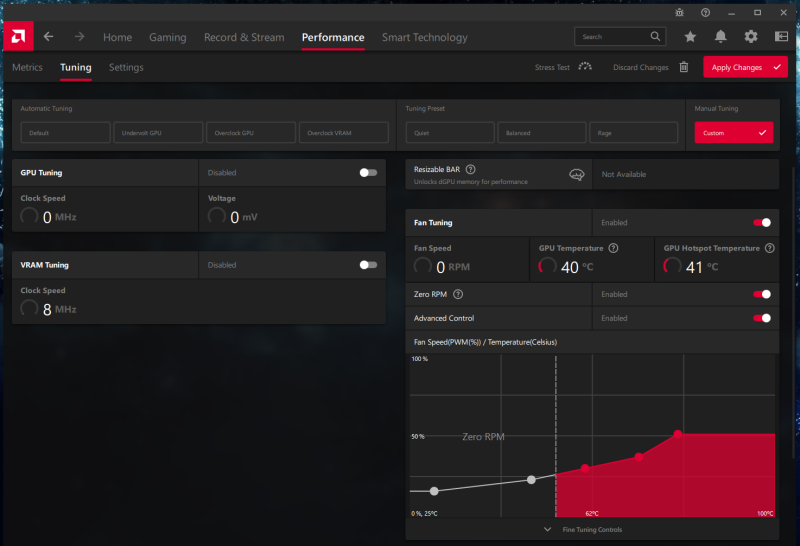Image resolution: width=800 pixels, height=546 pixels.
Task: Open the Gaming tab
Action: tap(167, 37)
